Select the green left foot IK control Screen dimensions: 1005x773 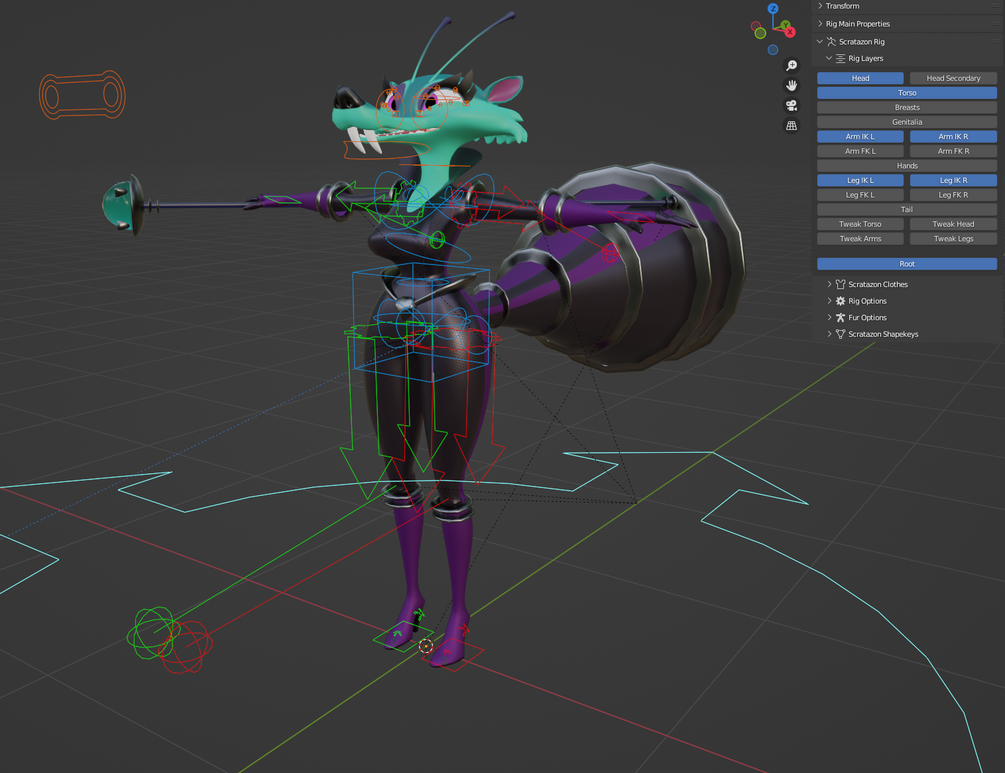(403, 636)
